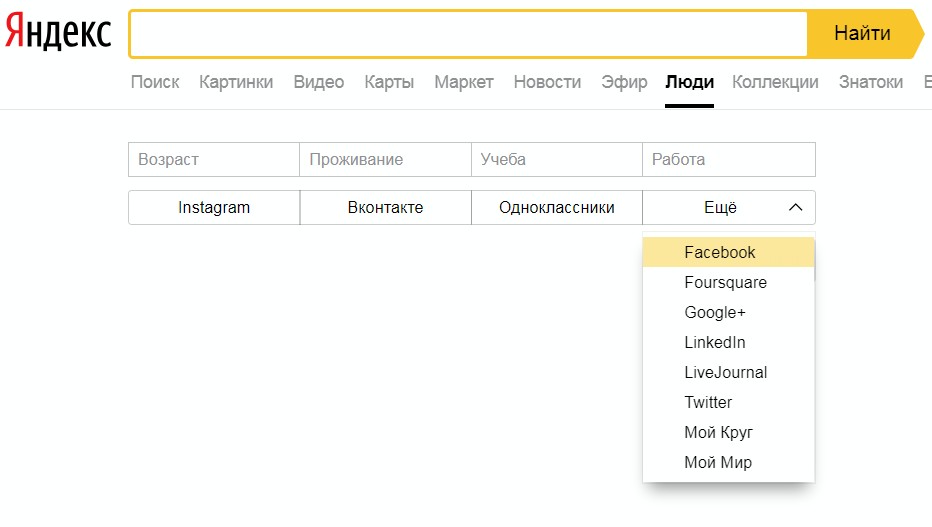Switch to the Эфир tab

click(624, 82)
